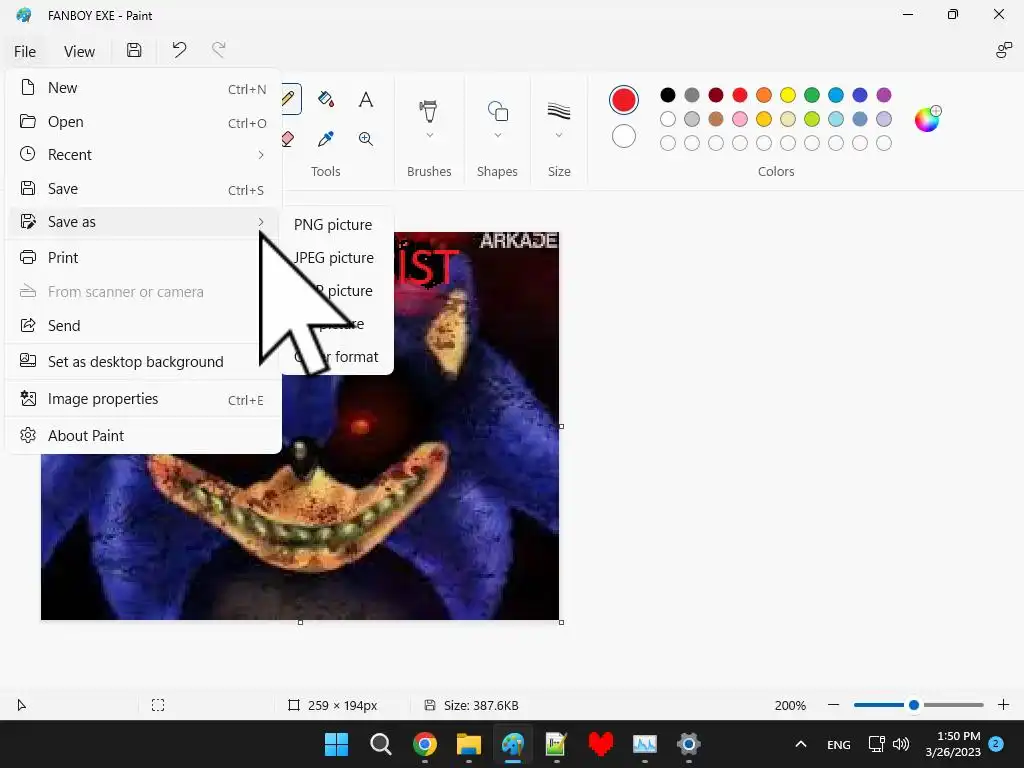Open the Edit colors wheel
The image size is (1024, 768).
(x=927, y=119)
